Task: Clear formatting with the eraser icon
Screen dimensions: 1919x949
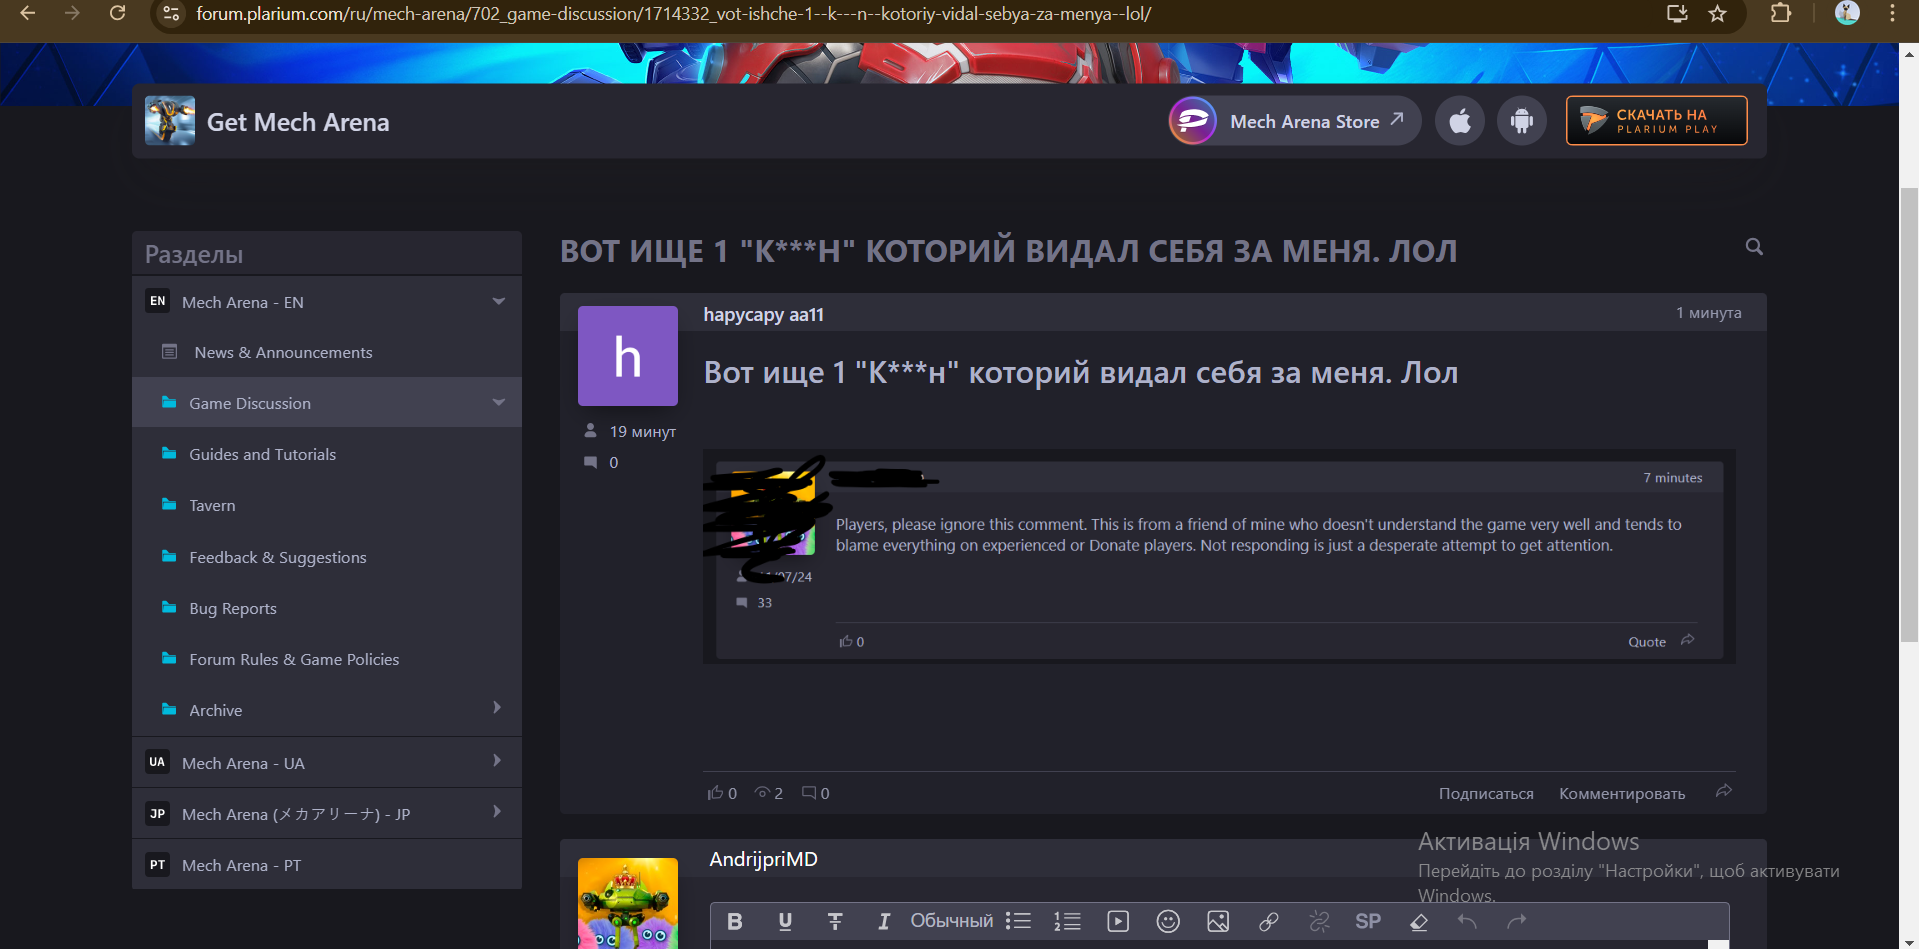Action: tap(1418, 921)
